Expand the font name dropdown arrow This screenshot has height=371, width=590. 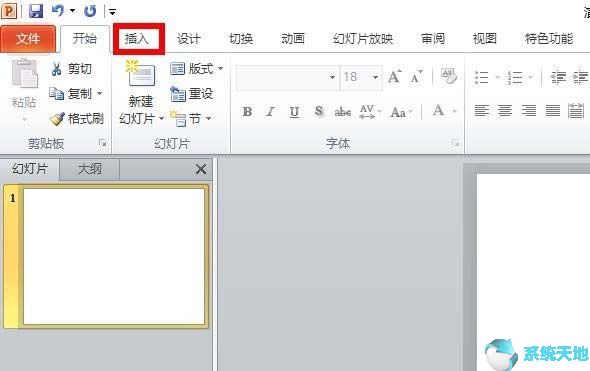332,78
